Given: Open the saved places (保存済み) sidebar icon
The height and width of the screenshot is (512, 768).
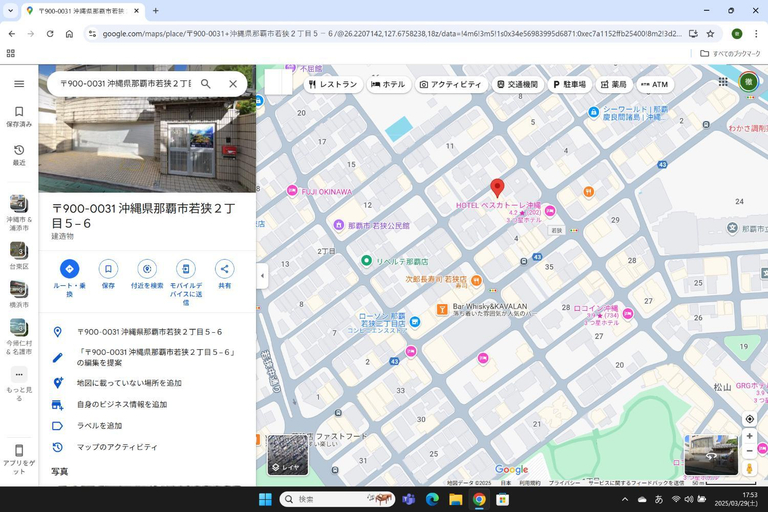Looking at the screenshot, I should coord(19,117).
